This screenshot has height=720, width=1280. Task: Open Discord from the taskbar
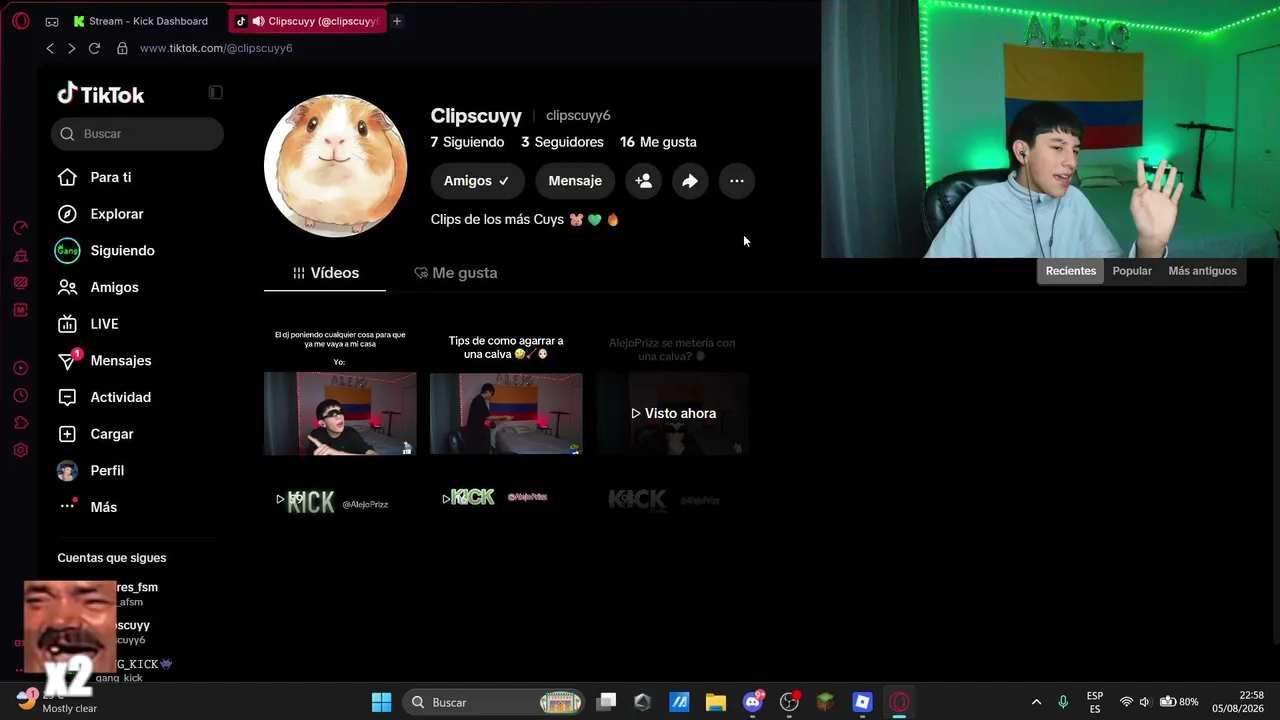(753, 702)
